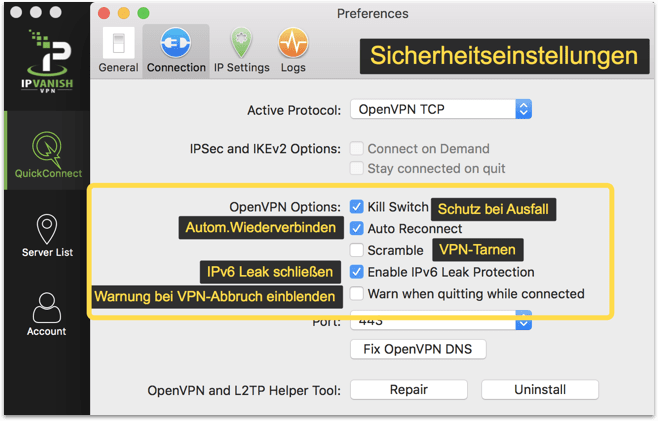Minimize the Preferences window with yellow button
The width and height of the screenshot is (658, 421).
[x=124, y=14]
